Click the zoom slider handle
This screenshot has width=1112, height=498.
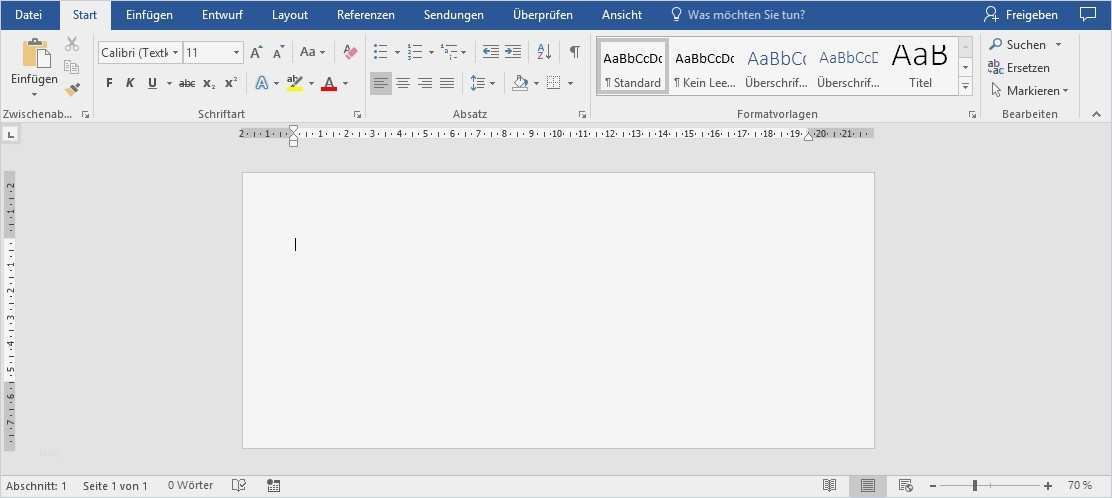coord(975,486)
